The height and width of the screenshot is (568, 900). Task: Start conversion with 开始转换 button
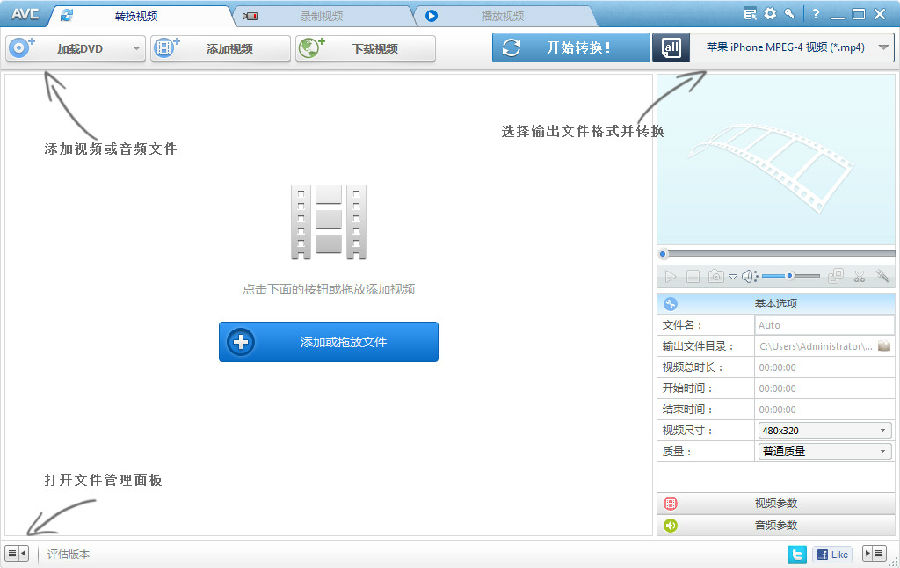571,48
